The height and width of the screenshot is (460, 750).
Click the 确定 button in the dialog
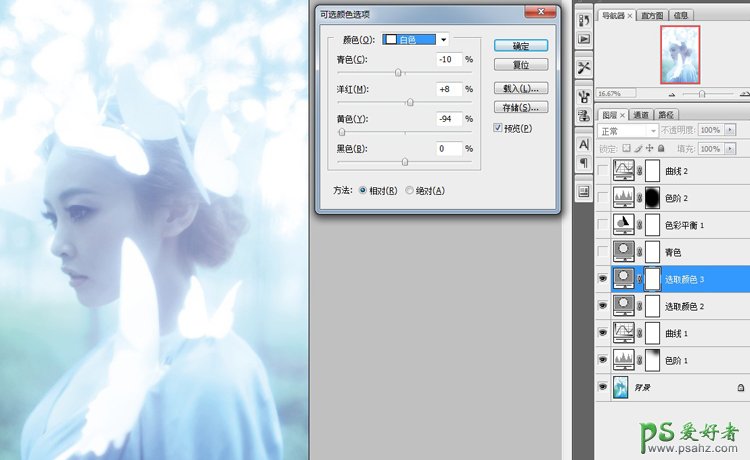(520, 45)
